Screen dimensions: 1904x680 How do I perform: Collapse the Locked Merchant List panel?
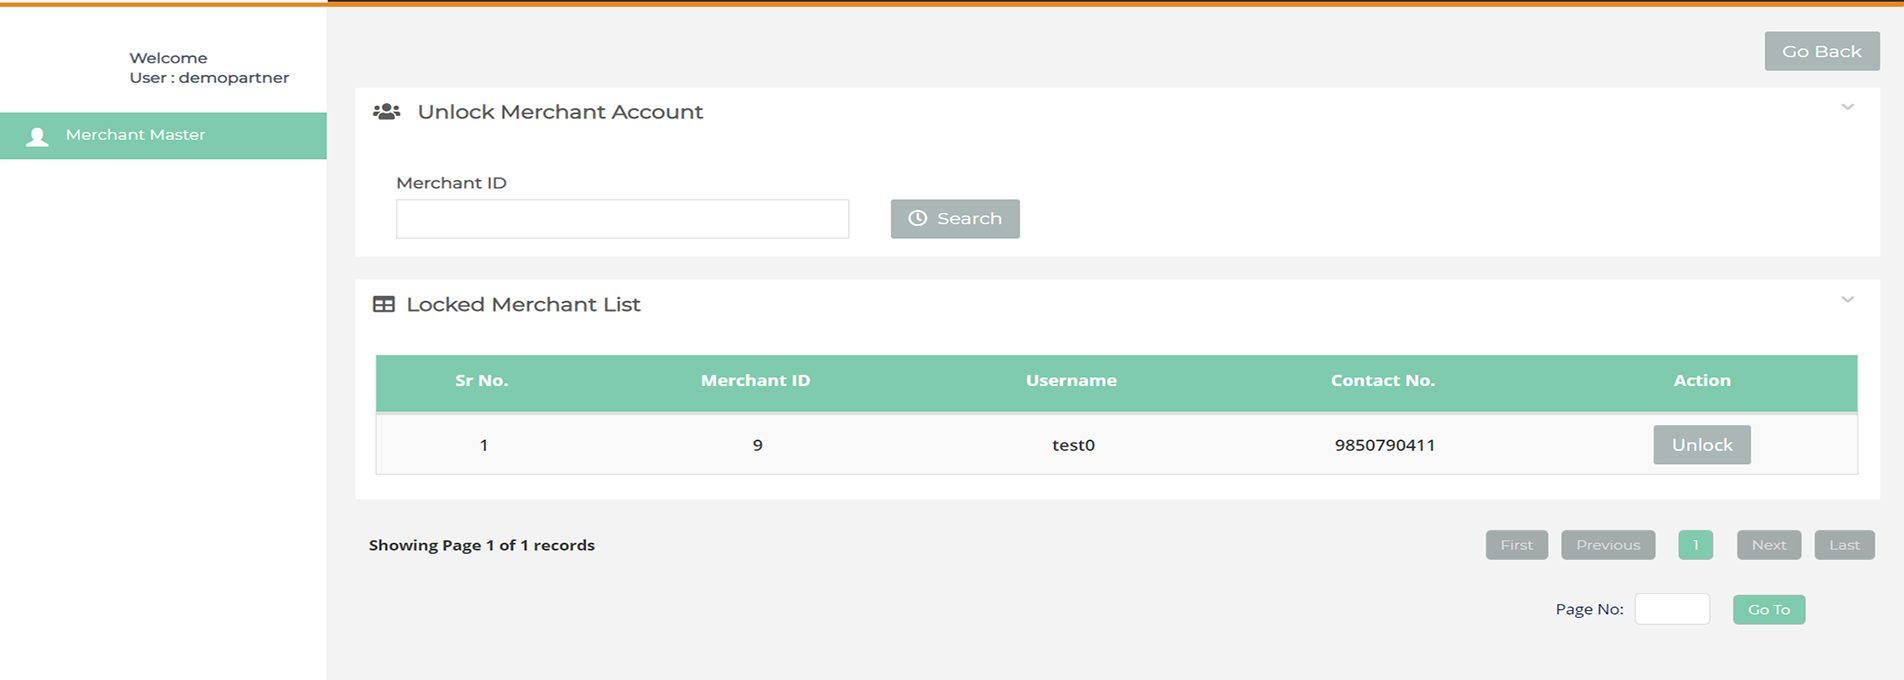pos(1847,300)
